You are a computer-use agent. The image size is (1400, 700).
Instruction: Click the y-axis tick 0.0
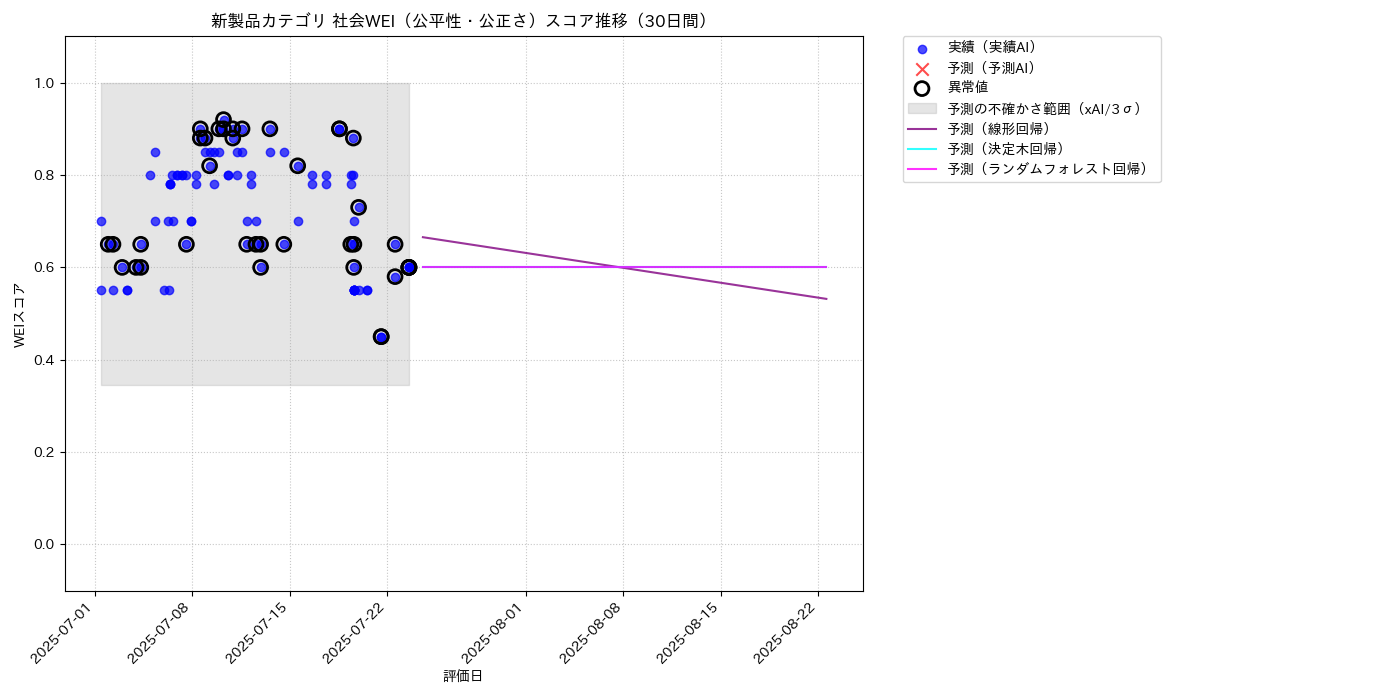pos(46,544)
